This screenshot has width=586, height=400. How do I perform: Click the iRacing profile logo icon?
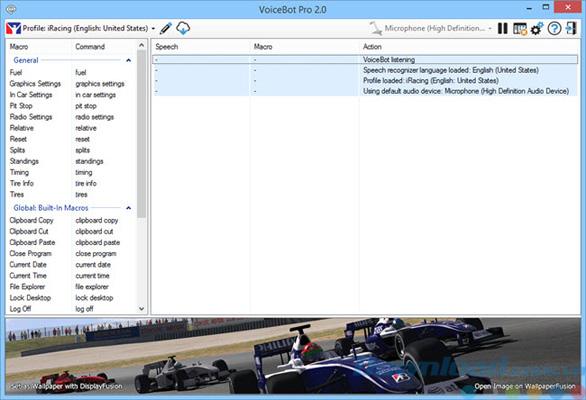click(x=13, y=28)
